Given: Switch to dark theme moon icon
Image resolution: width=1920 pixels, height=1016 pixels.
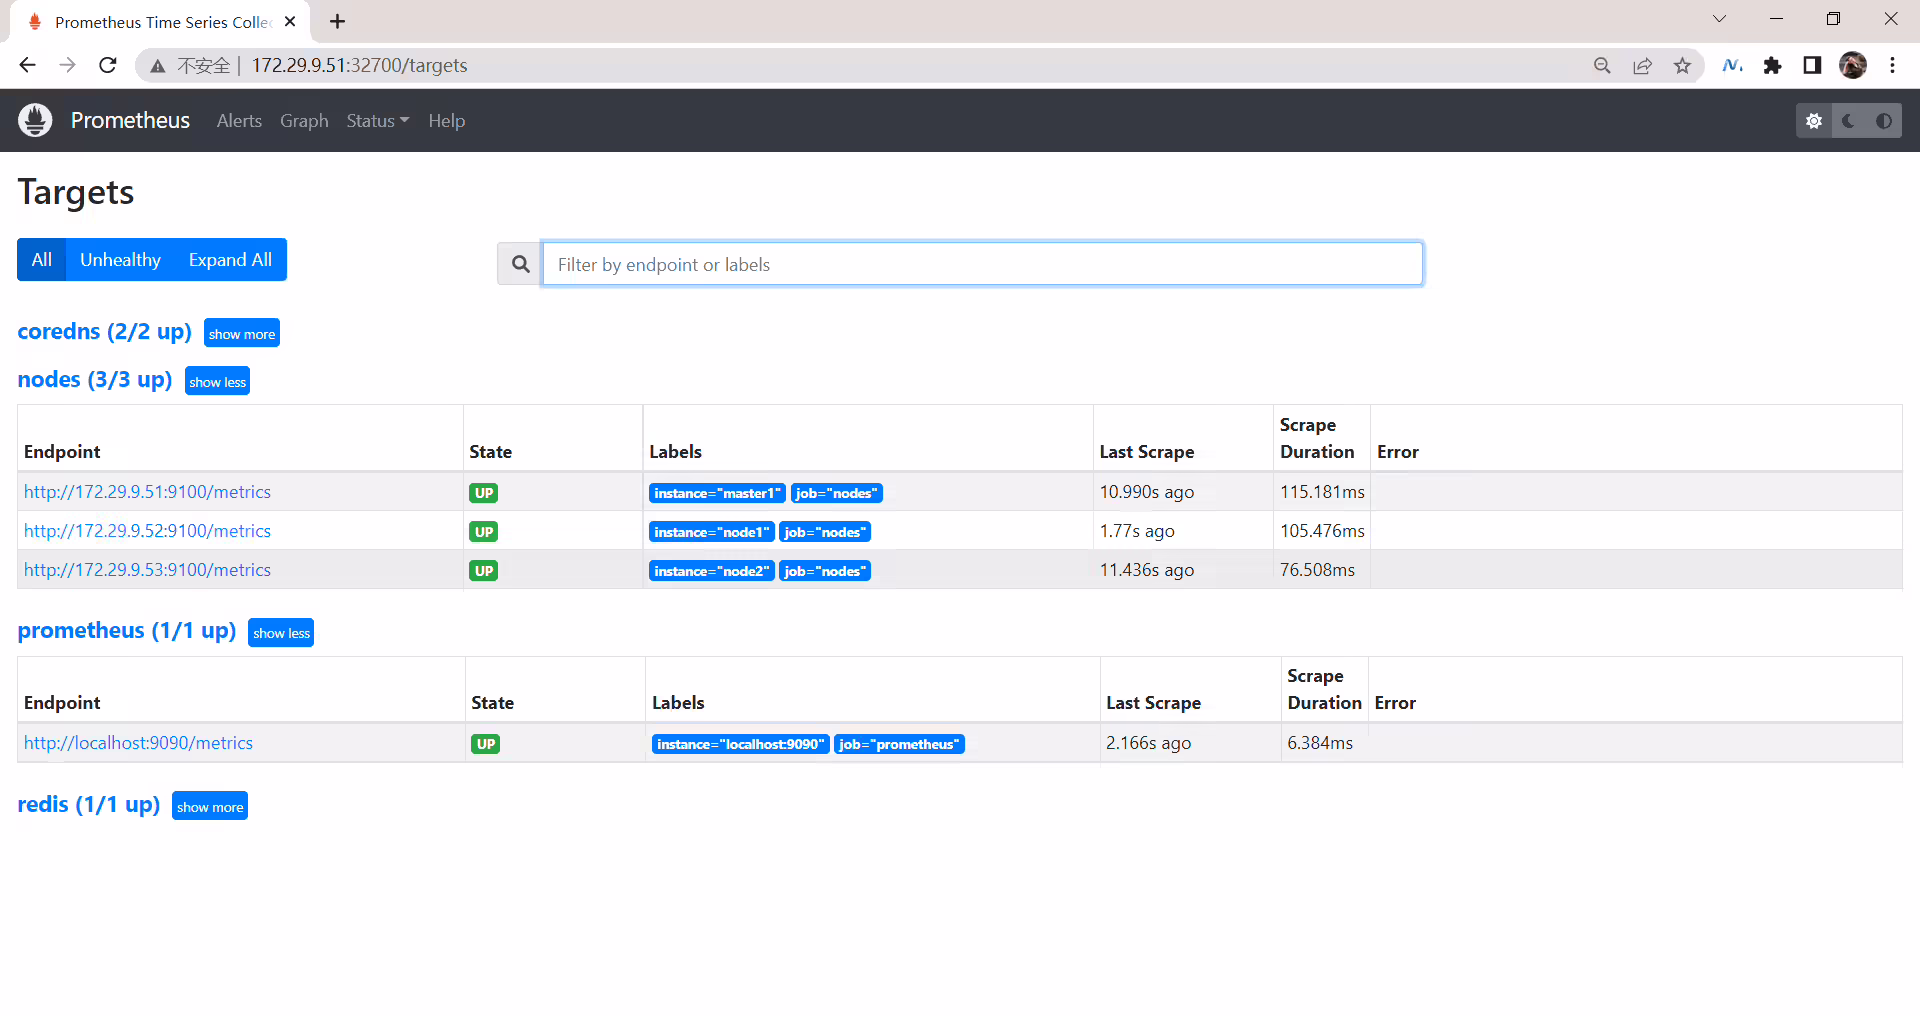Looking at the screenshot, I should tap(1849, 121).
